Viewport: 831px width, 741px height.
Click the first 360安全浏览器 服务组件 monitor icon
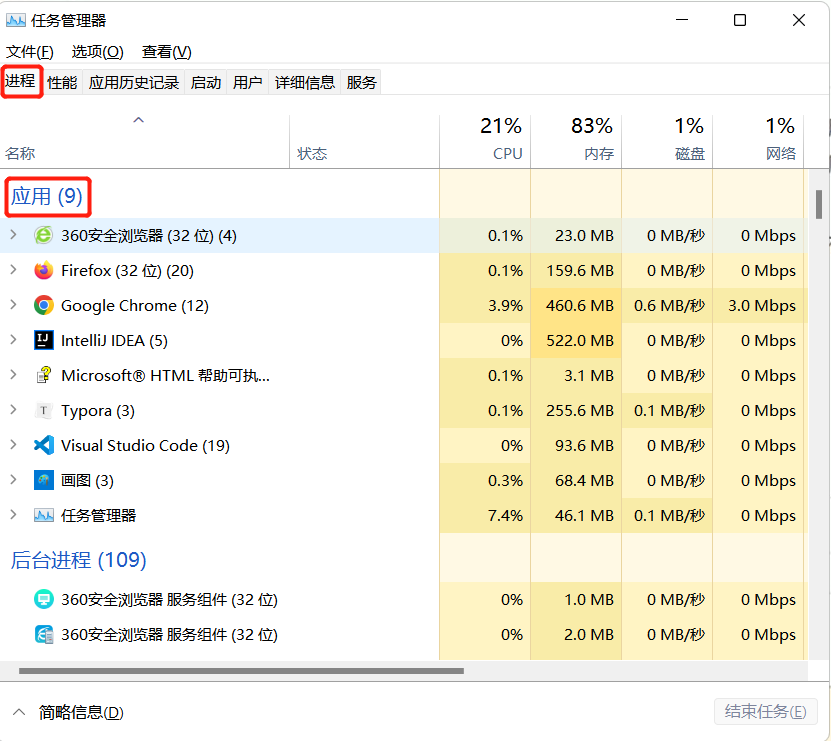coord(43,599)
